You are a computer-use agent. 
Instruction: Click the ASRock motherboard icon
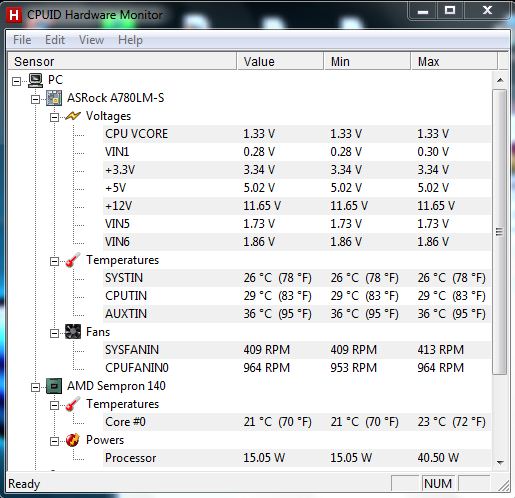coord(54,98)
